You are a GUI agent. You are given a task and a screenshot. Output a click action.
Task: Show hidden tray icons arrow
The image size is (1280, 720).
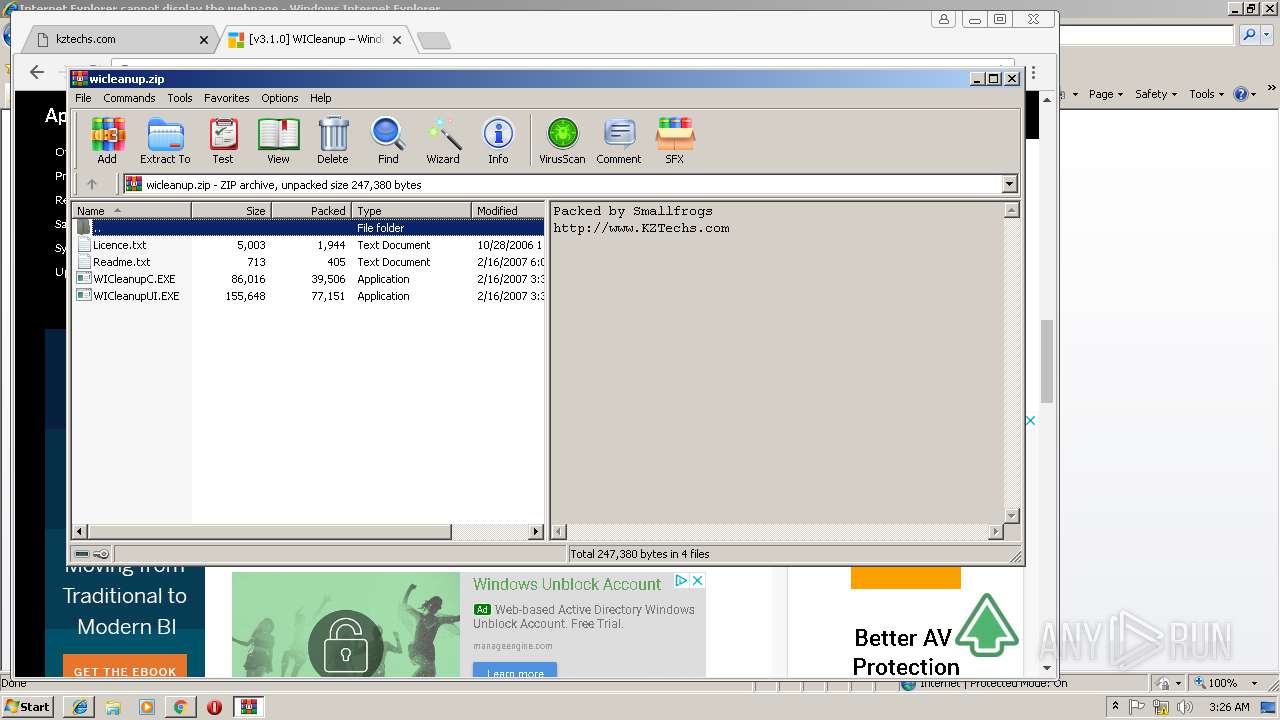tap(1115, 707)
